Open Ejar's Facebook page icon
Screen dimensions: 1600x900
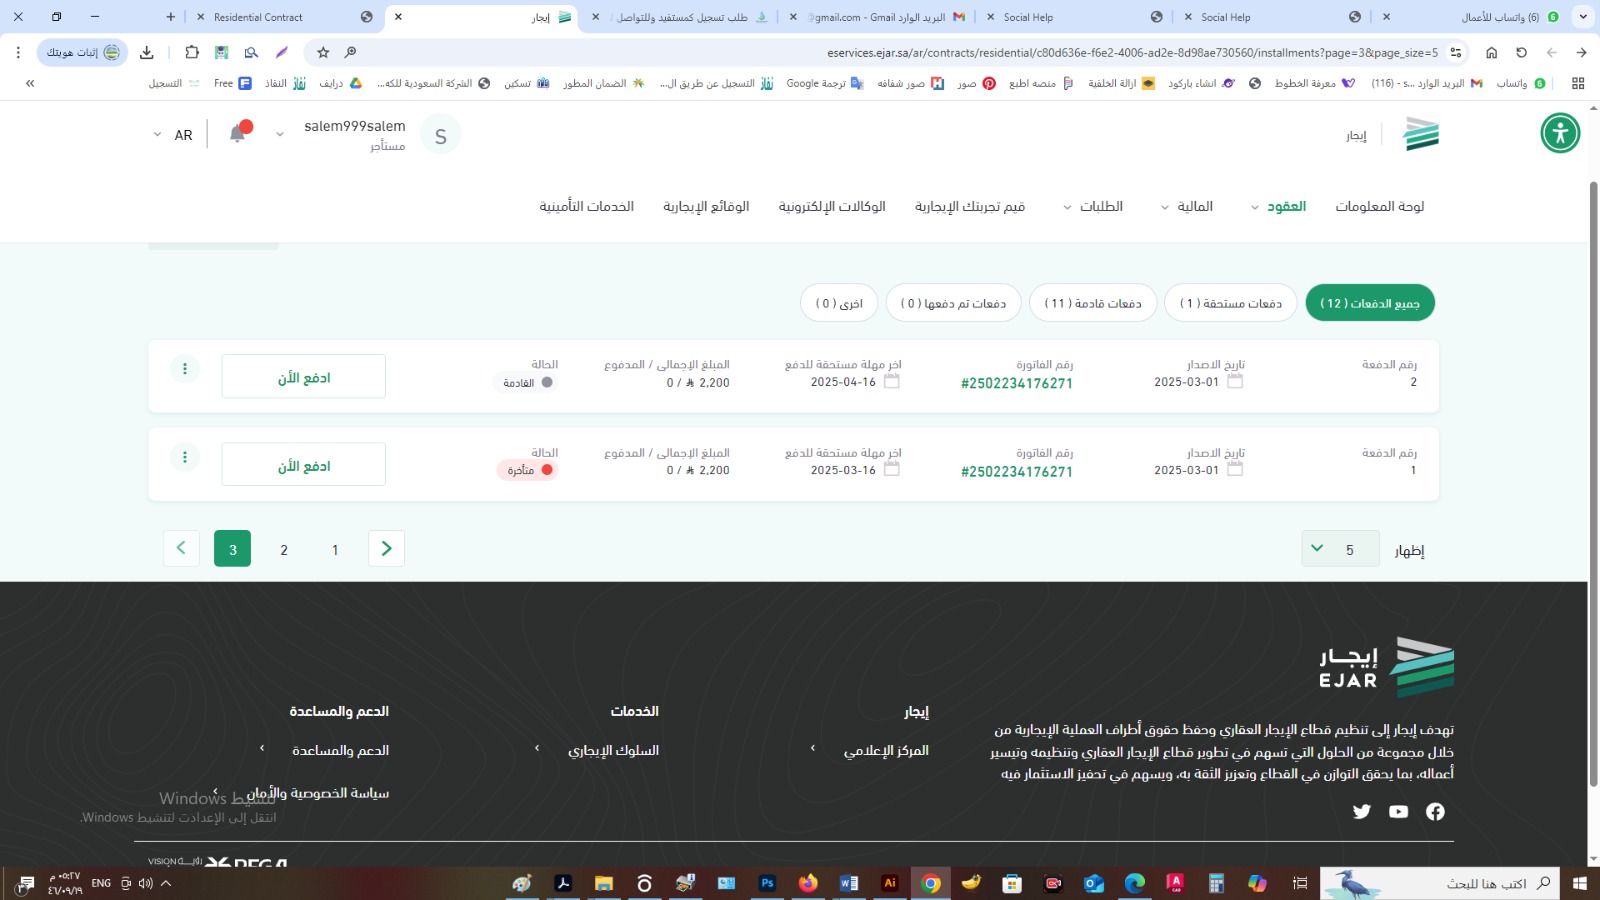point(1435,811)
